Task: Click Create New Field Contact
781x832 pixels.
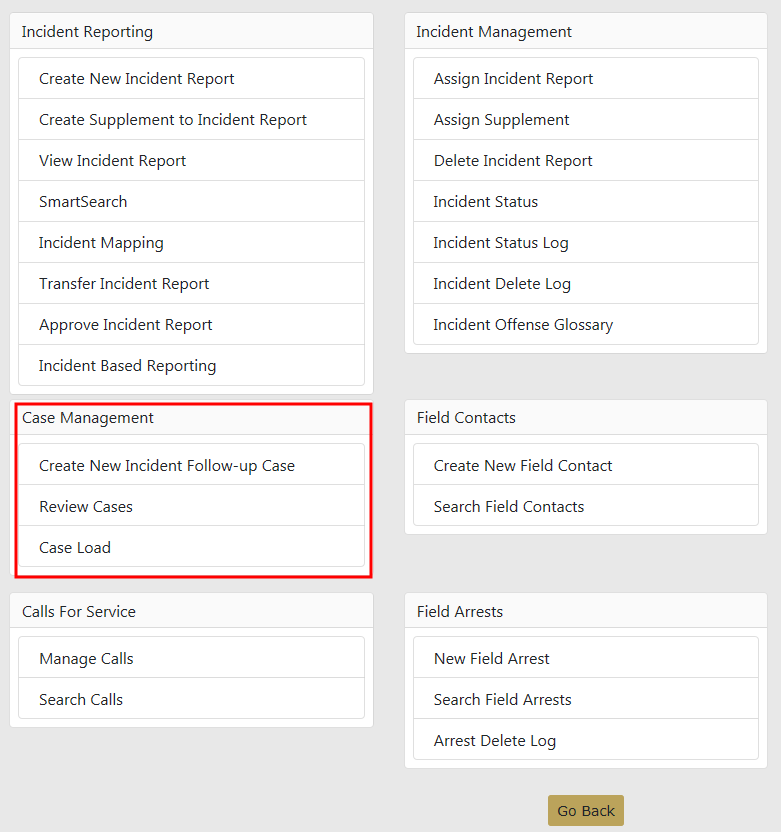Action: 523,466
